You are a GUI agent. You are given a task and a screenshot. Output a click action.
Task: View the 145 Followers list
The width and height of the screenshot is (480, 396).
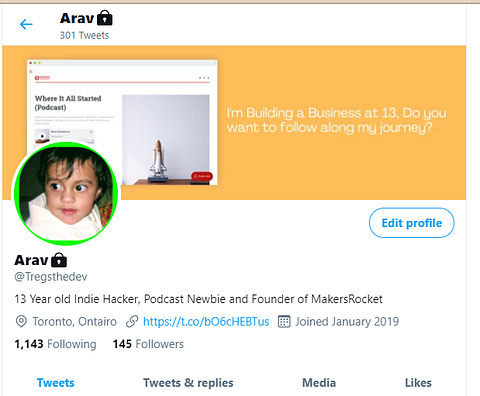[x=148, y=344]
